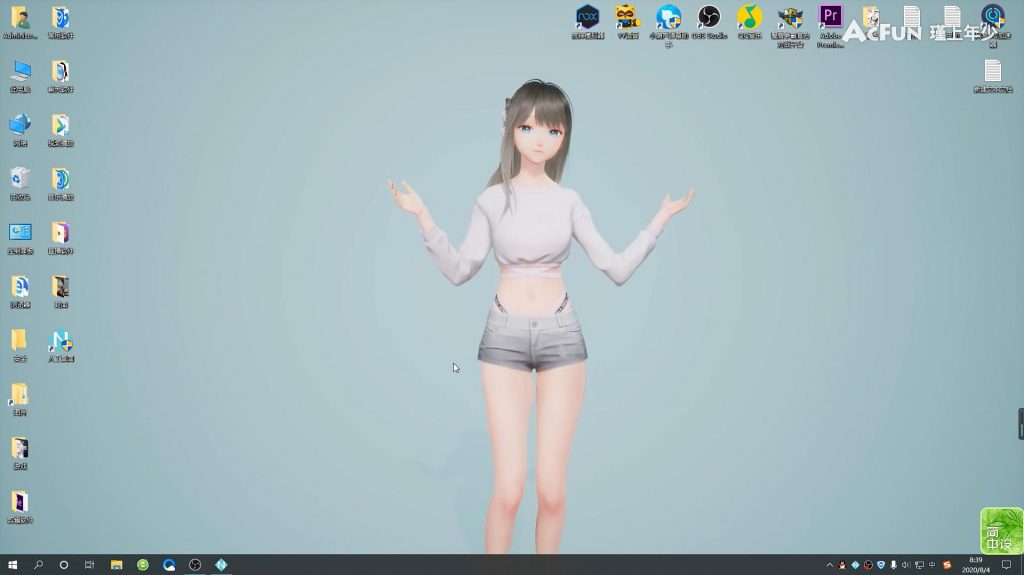Screen dimensions: 1024x575
Task: Toggle the 中 input language indicator
Action: tap(932, 565)
